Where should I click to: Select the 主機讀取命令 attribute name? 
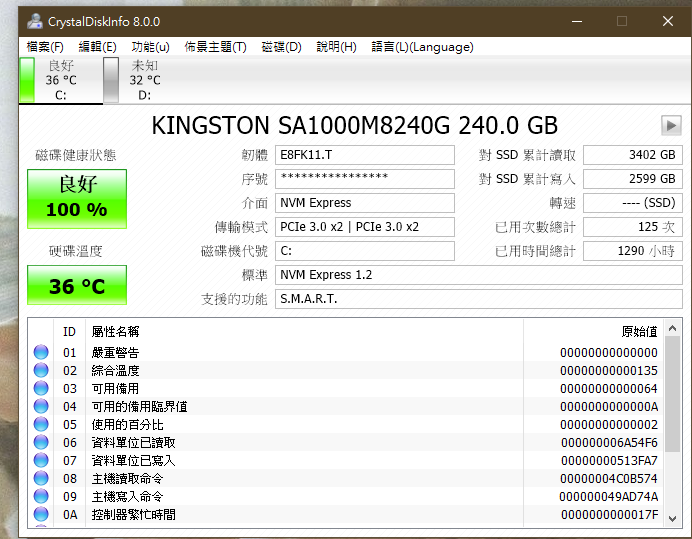(128, 479)
